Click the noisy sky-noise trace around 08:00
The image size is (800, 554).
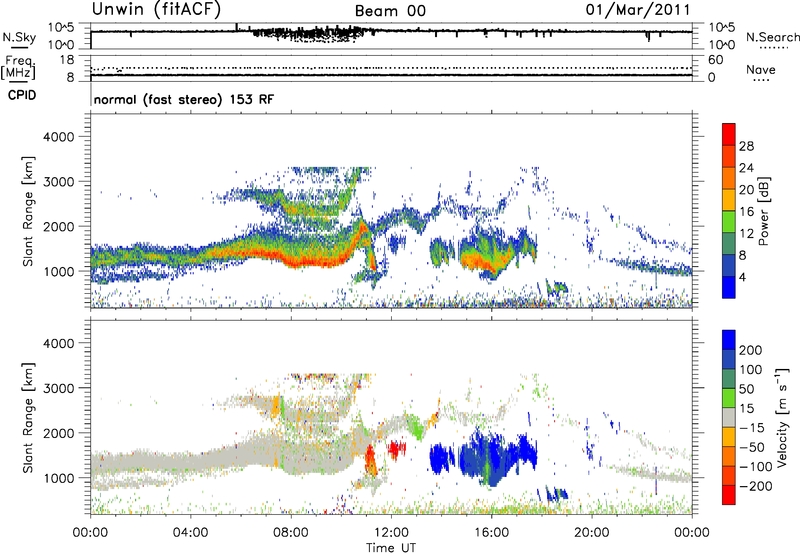pos(311,34)
